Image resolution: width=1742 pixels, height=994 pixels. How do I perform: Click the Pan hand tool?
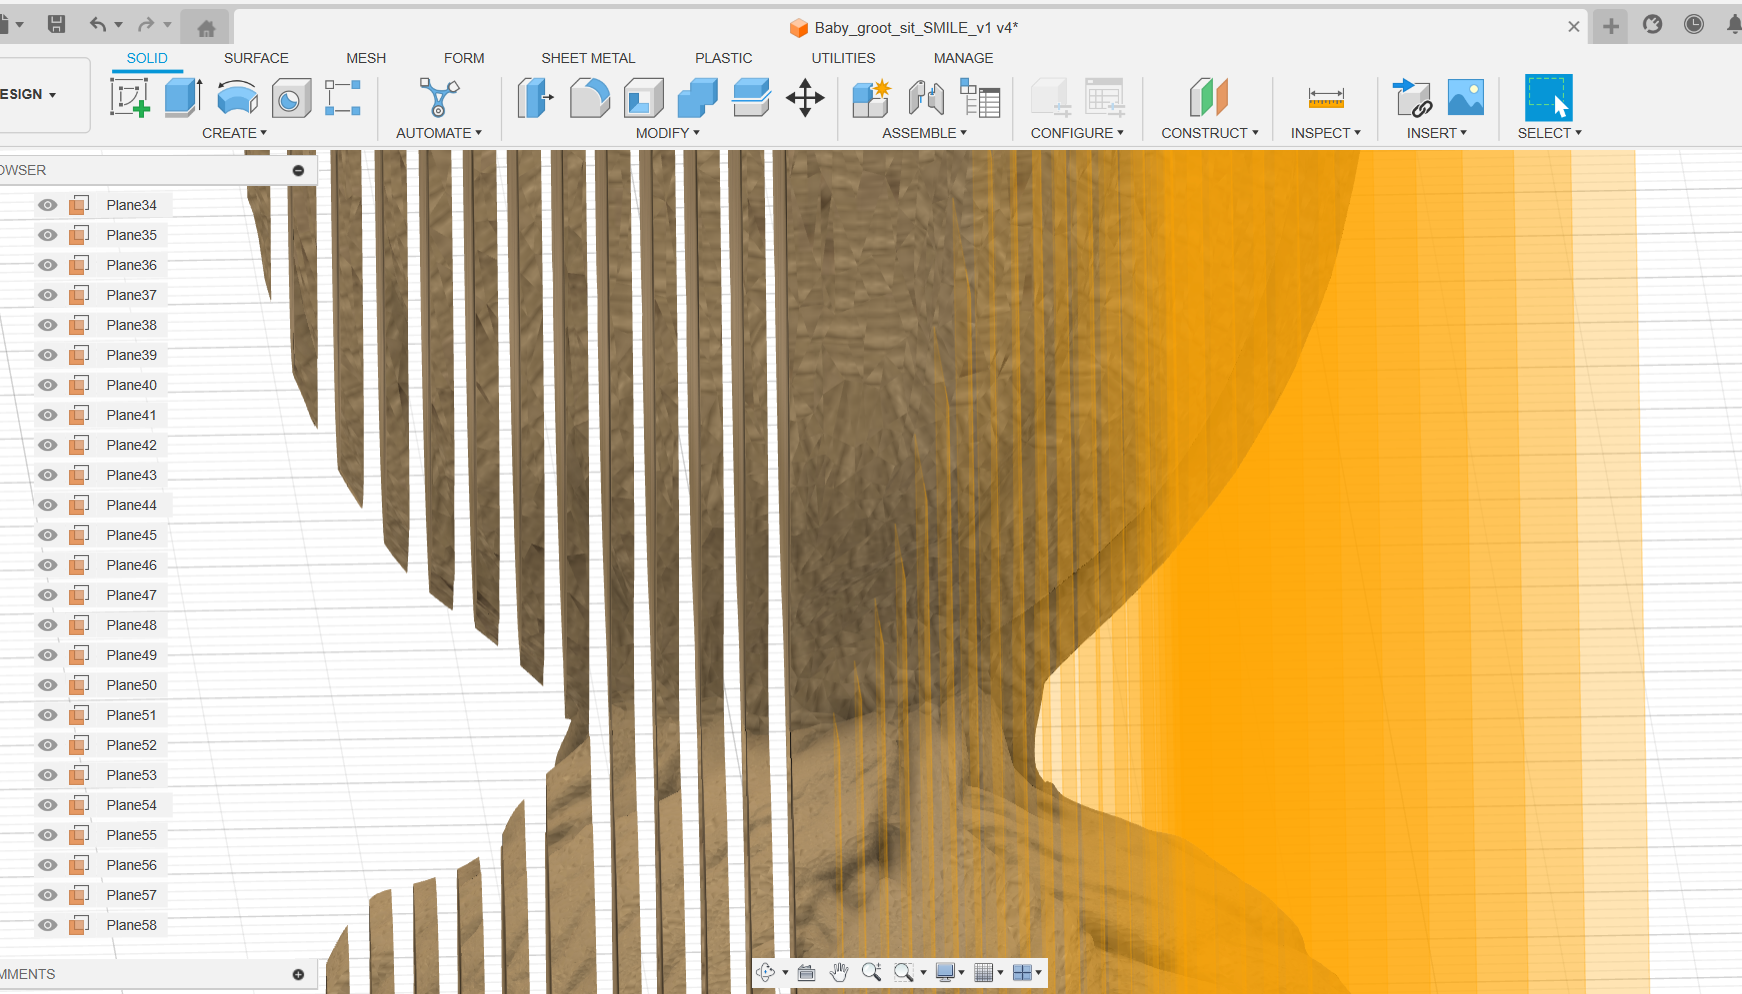tap(839, 972)
